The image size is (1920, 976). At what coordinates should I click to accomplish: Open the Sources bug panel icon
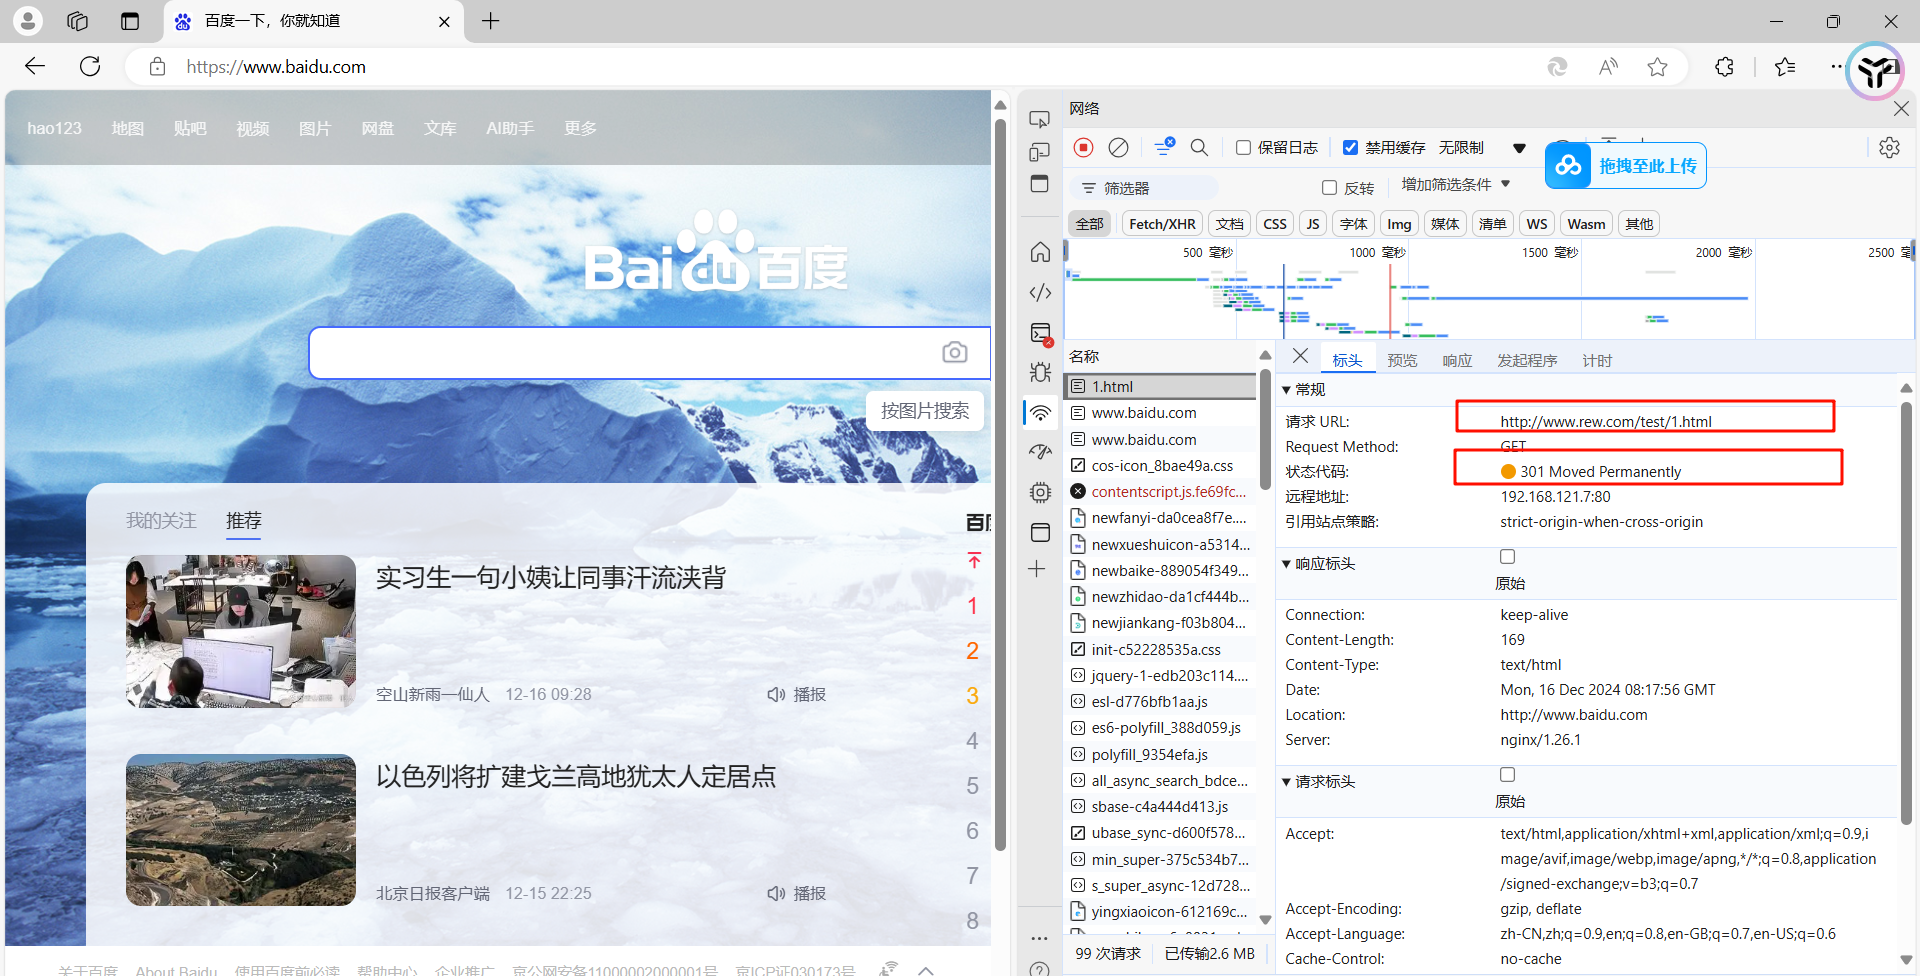pyautogui.click(x=1040, y=372)
